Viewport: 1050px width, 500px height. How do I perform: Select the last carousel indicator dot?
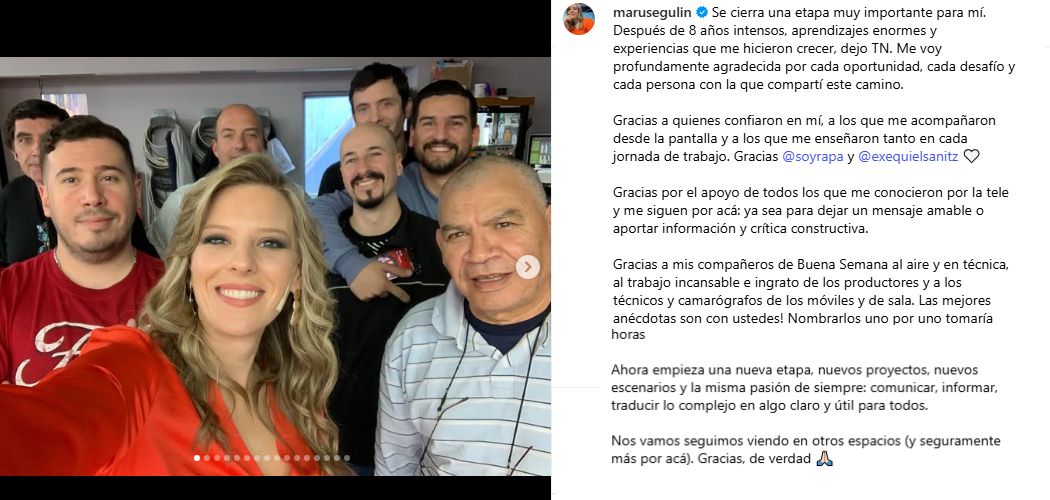[x=347, y=458]
